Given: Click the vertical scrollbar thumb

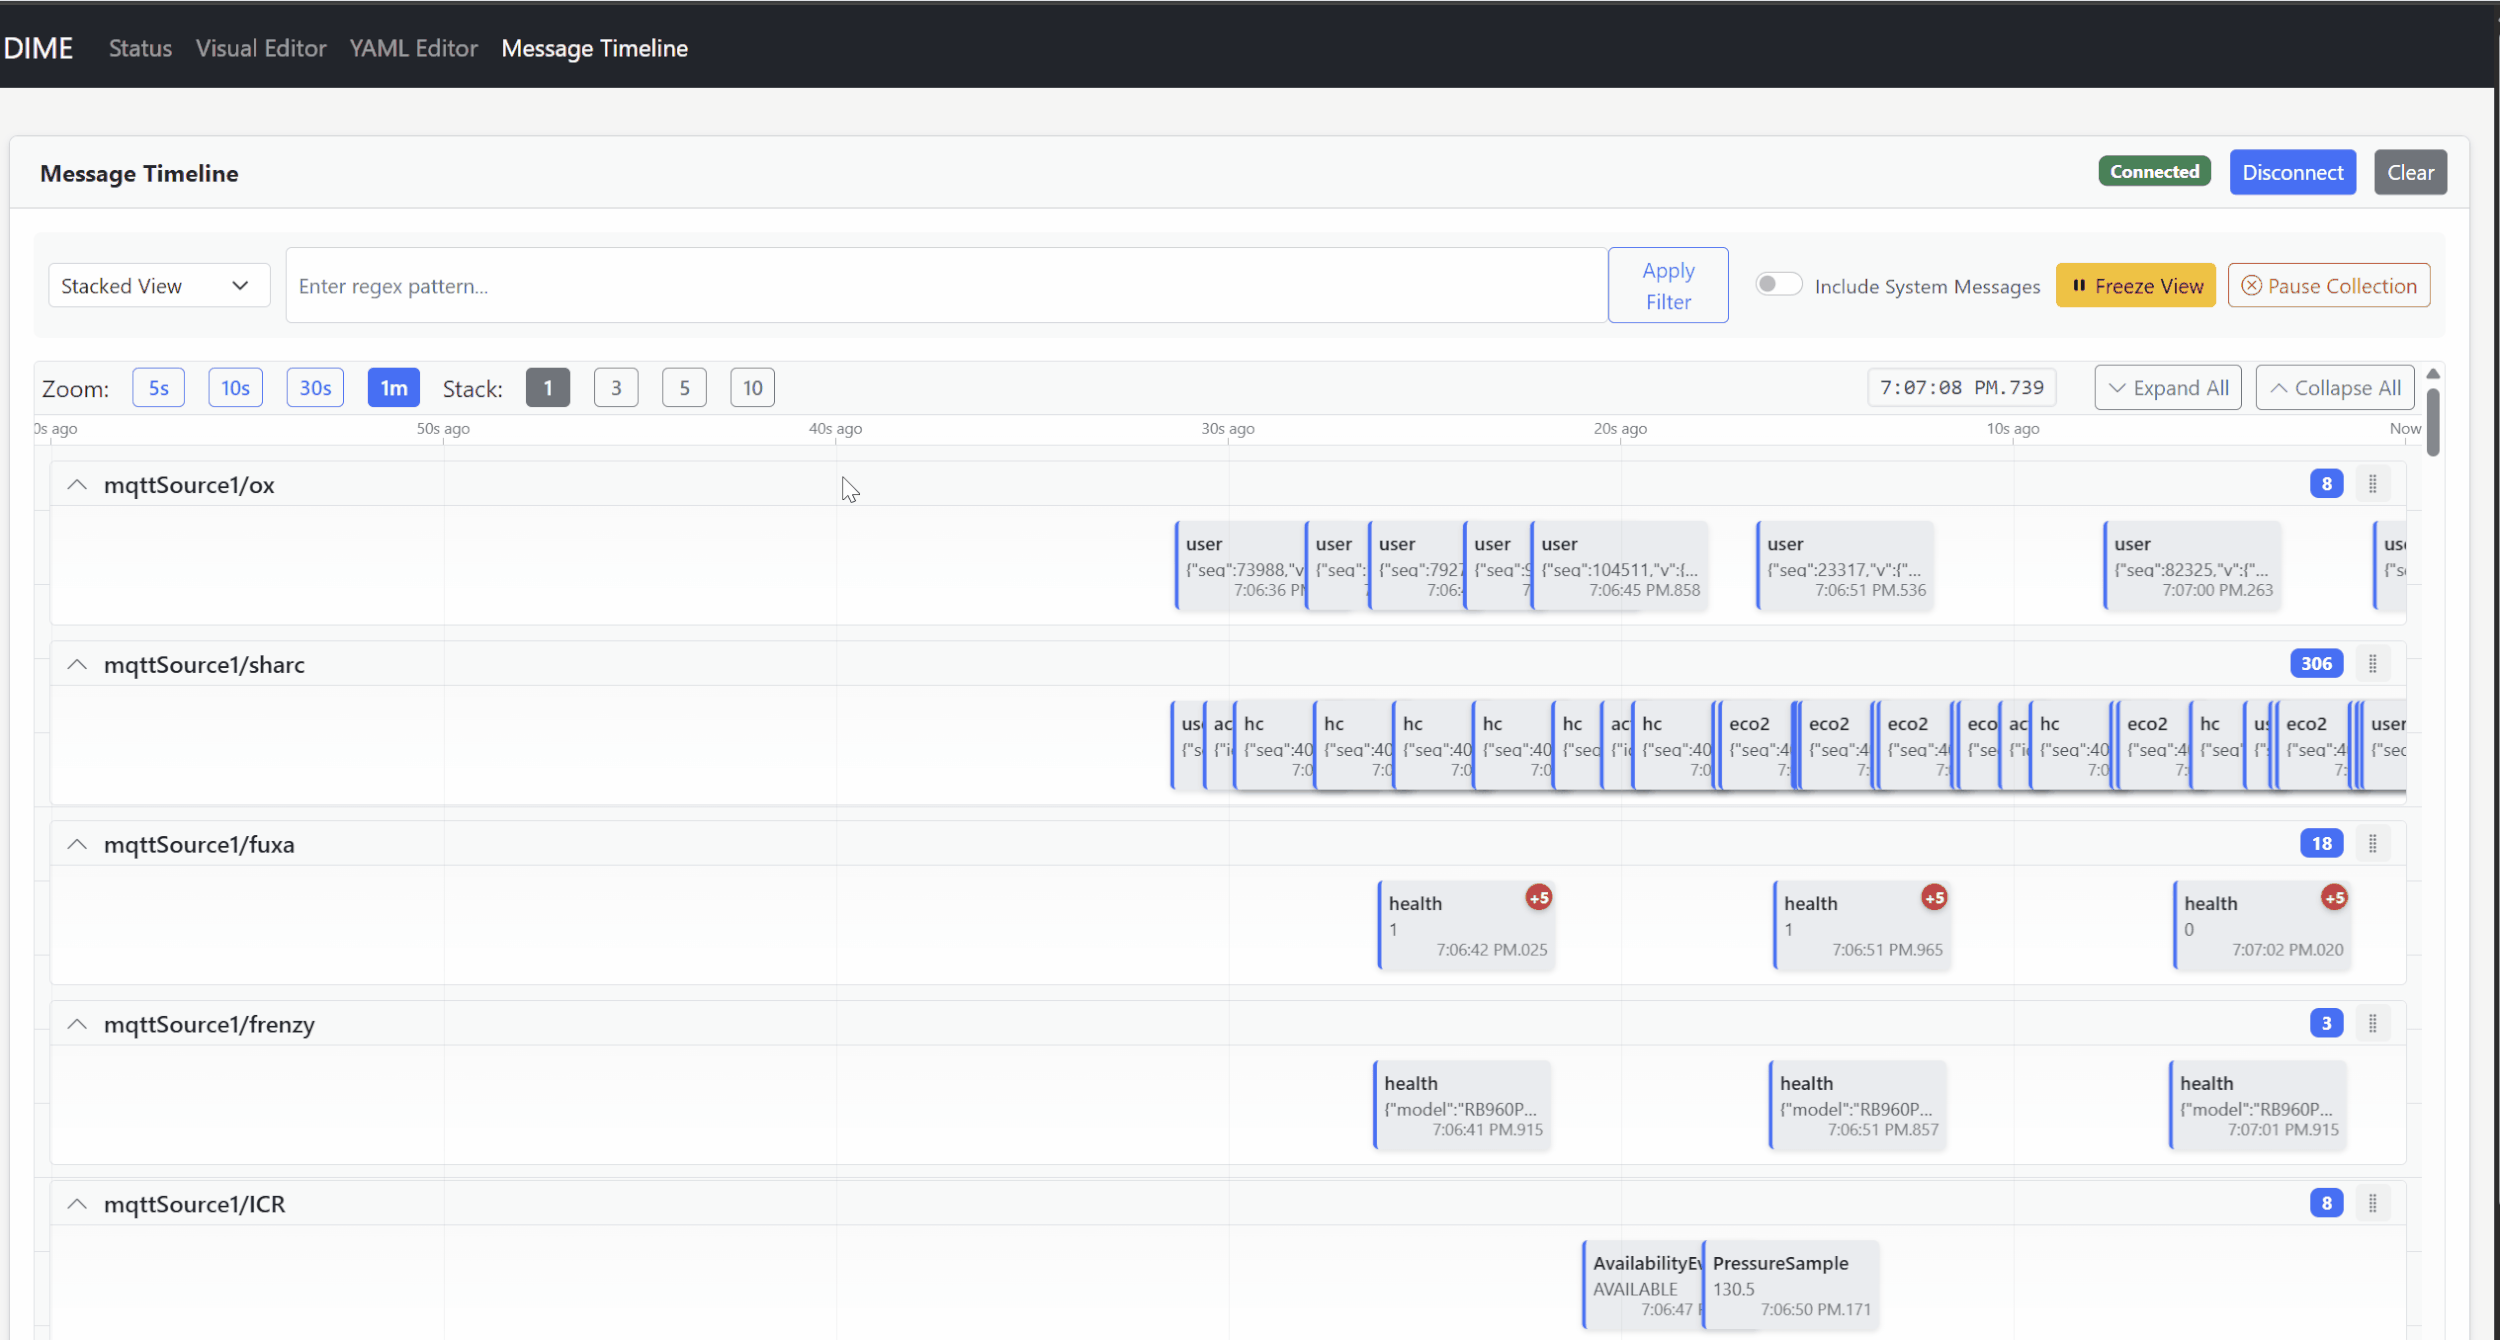Looking at the screenshot, I should pos(2433,422).
